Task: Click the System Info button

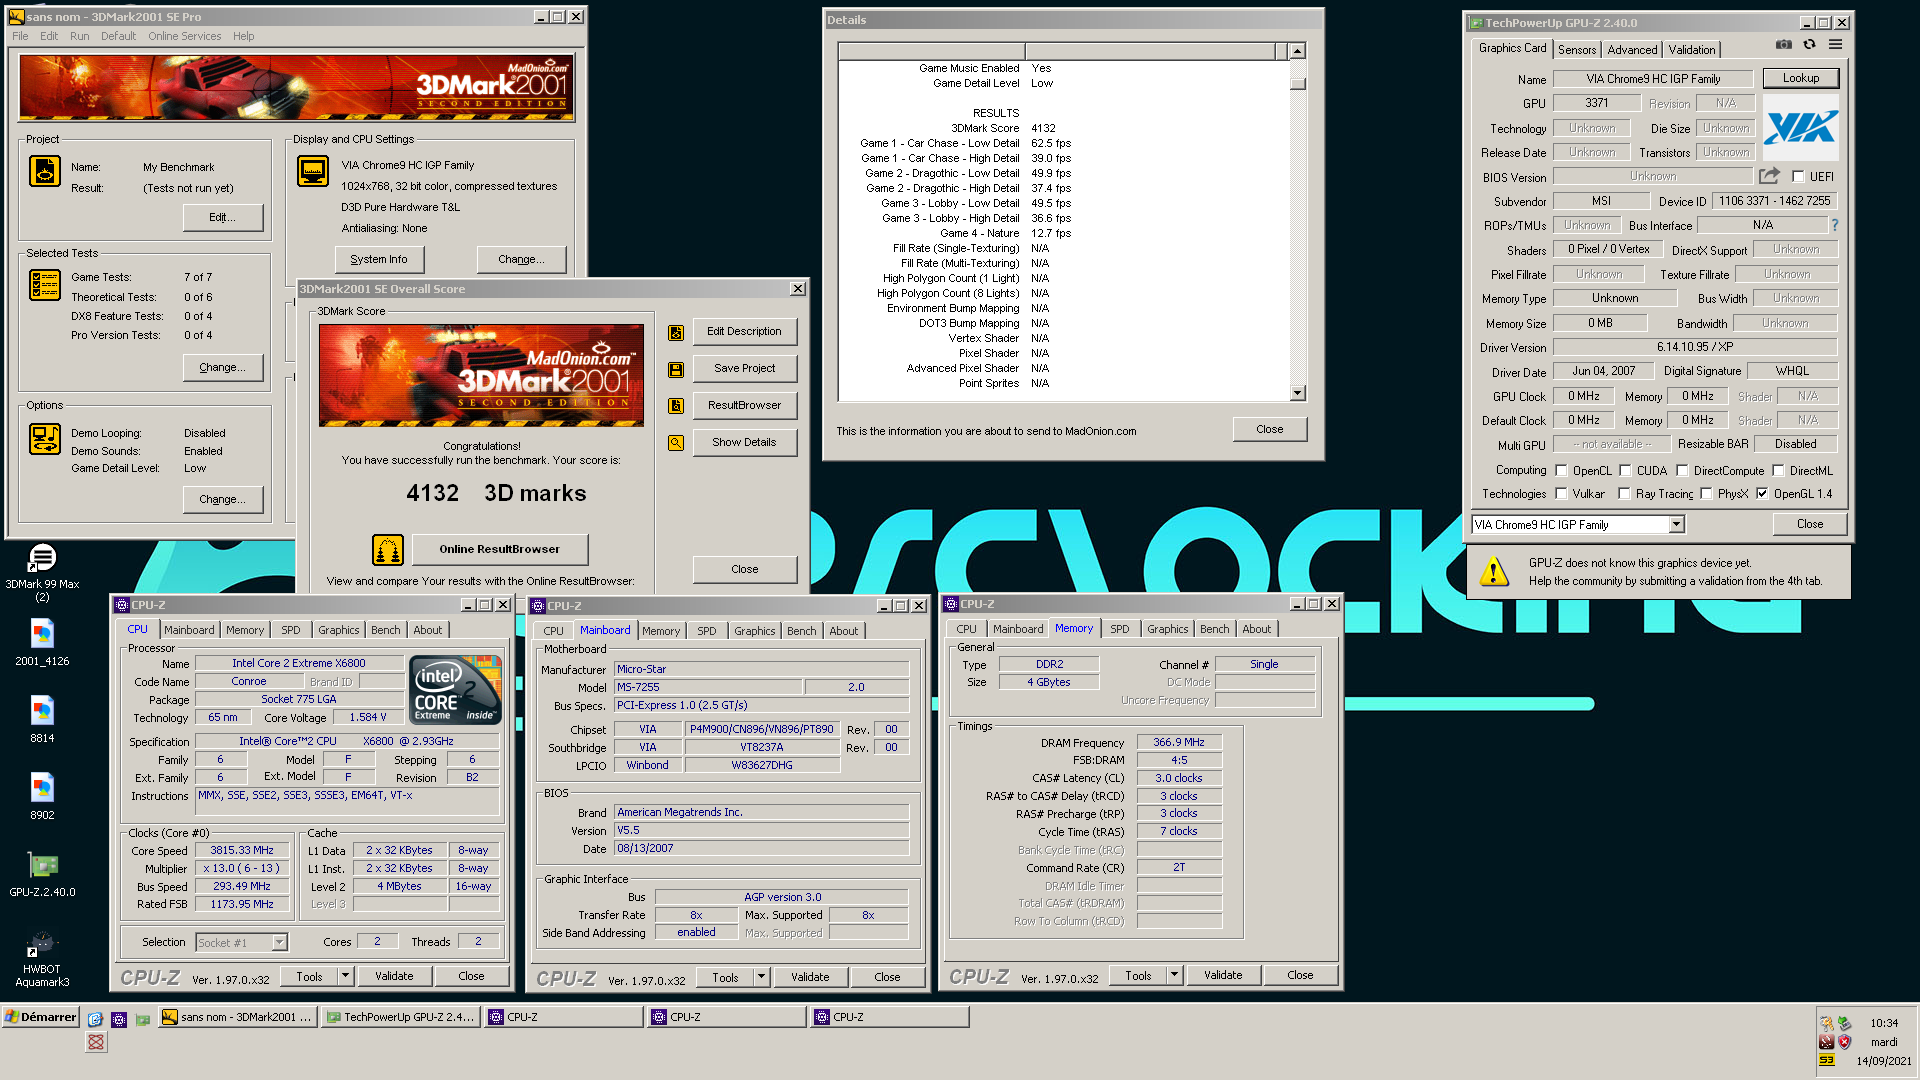Action: point(379,259)
